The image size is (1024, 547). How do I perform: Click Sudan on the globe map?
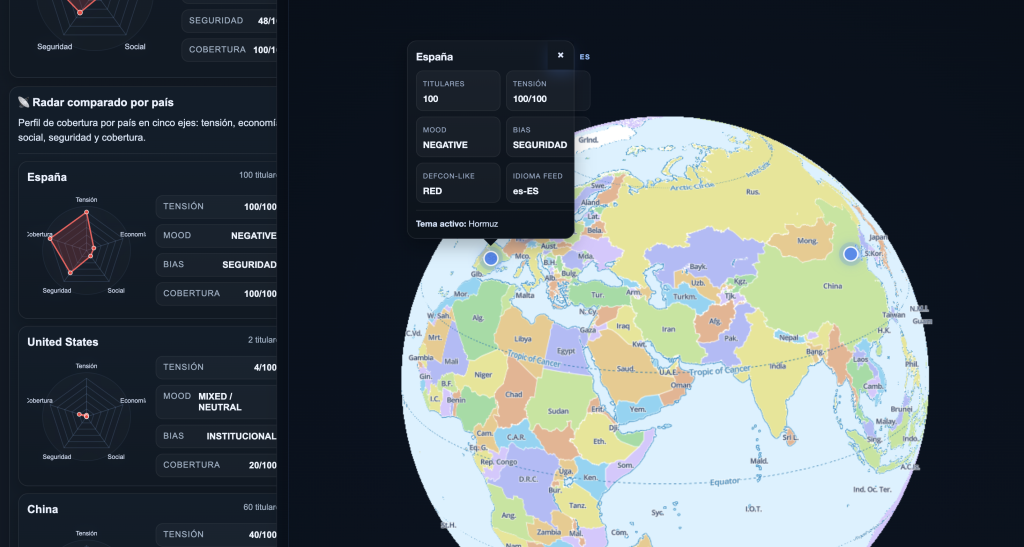click(x=558, y=411)
